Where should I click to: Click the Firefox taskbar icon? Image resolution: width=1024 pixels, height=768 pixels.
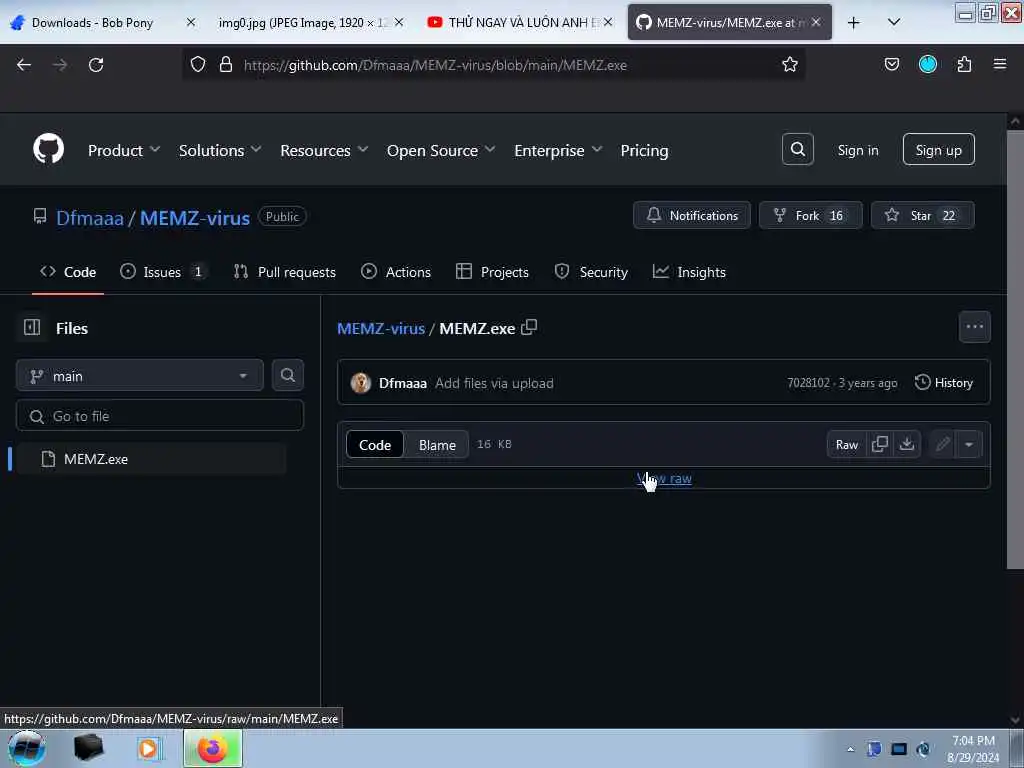click(x=212, y=748)
